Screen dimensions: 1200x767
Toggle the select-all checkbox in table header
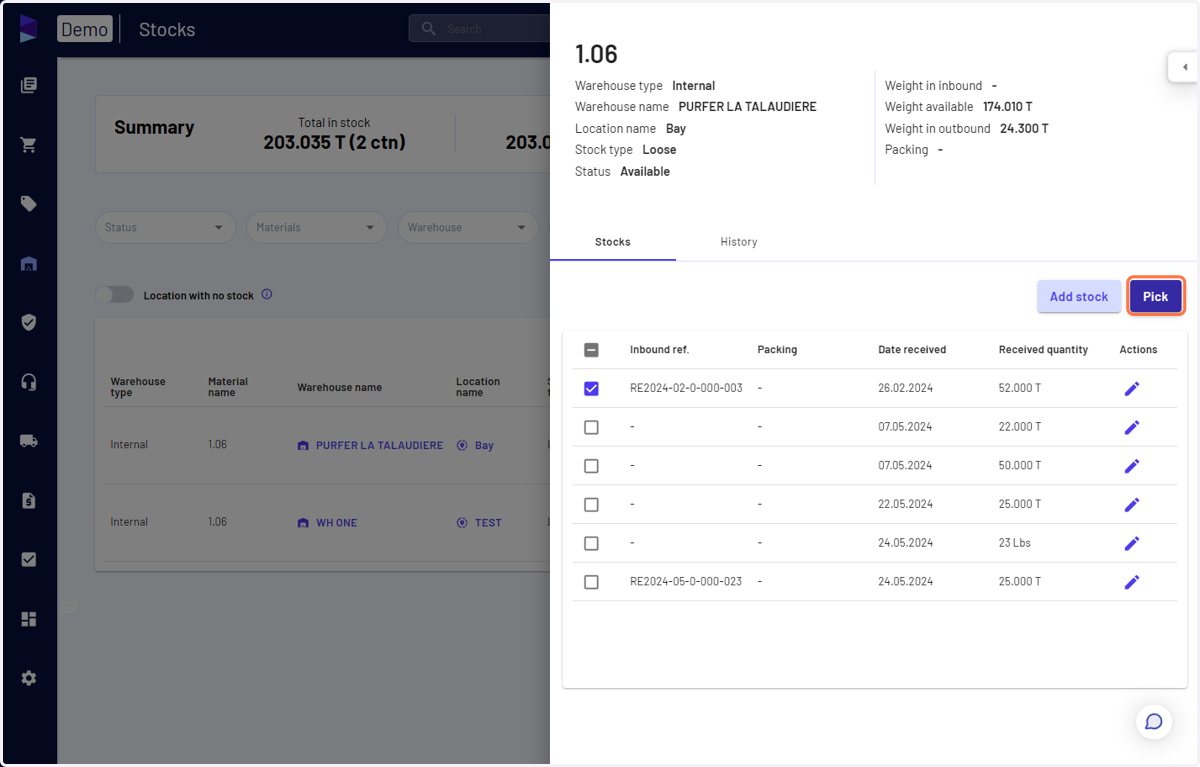(x=591, y=350)
